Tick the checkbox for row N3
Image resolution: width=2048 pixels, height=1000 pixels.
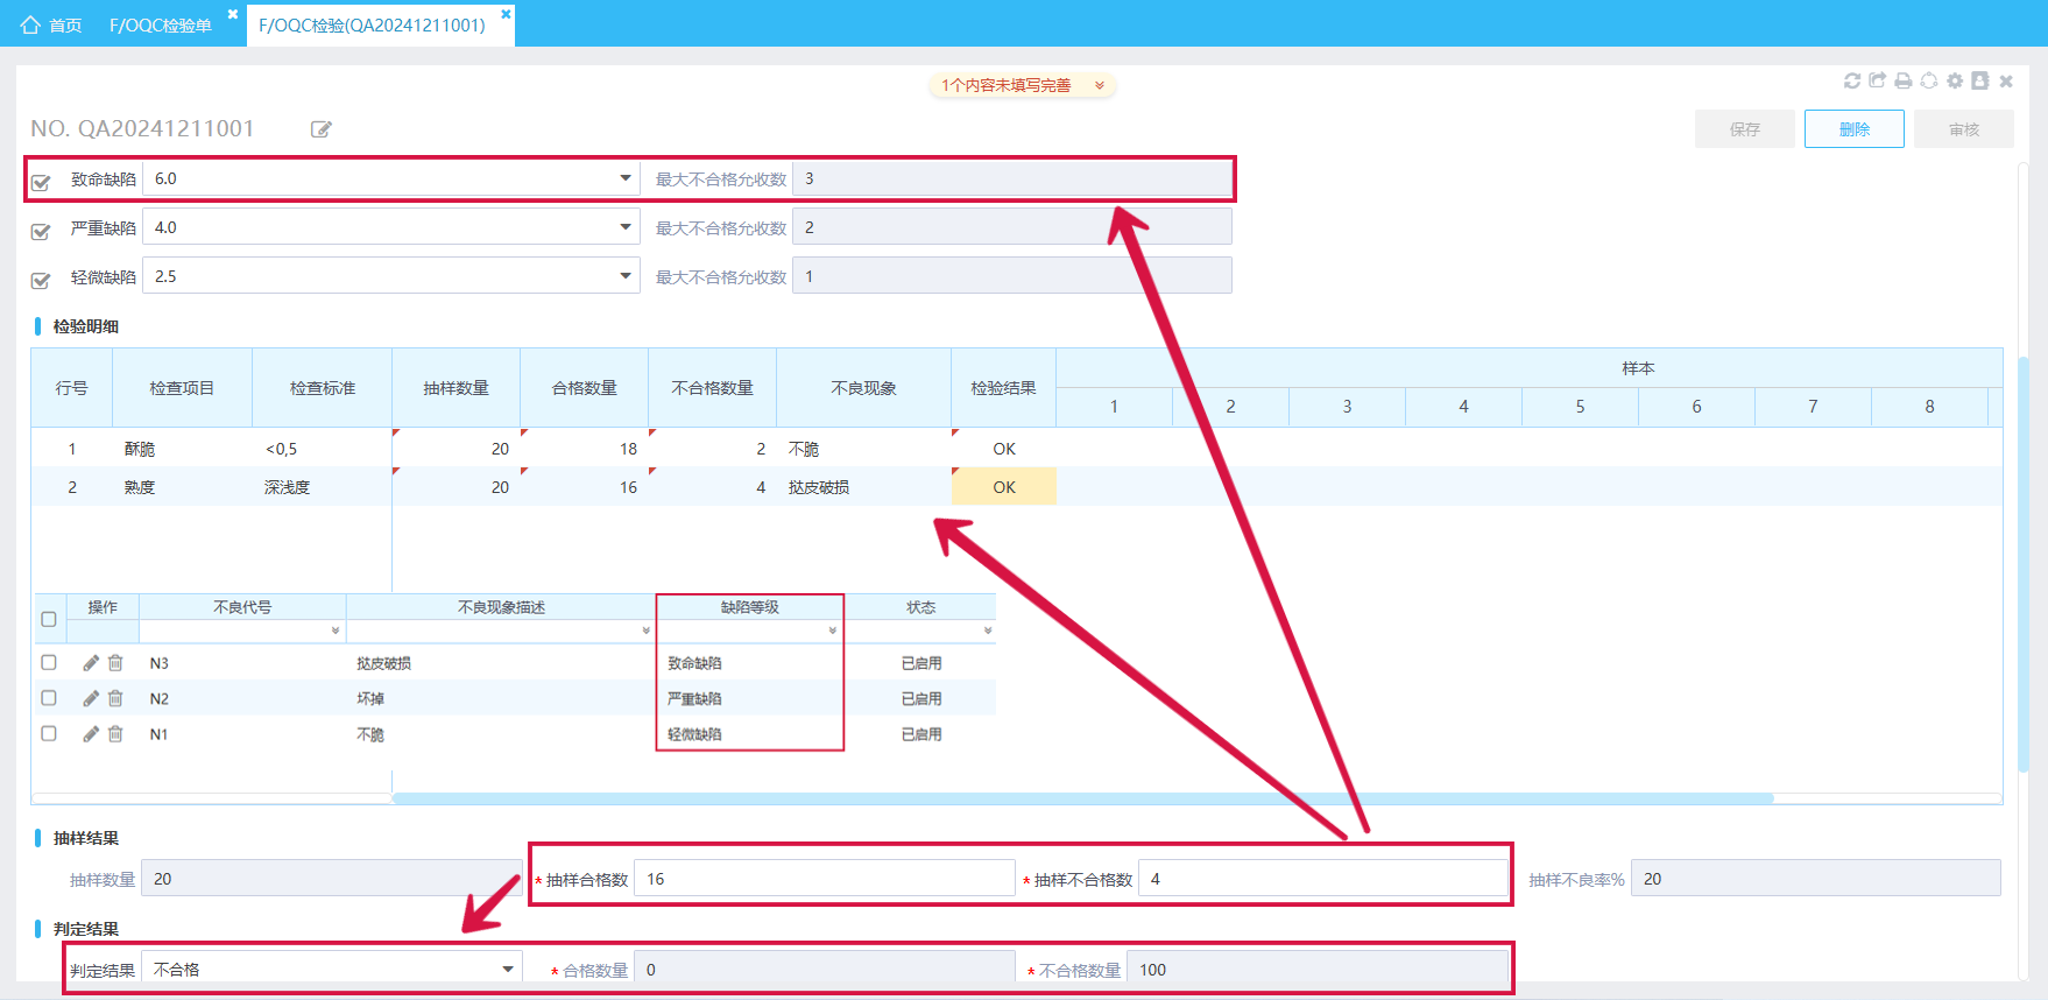coord(49,662)
